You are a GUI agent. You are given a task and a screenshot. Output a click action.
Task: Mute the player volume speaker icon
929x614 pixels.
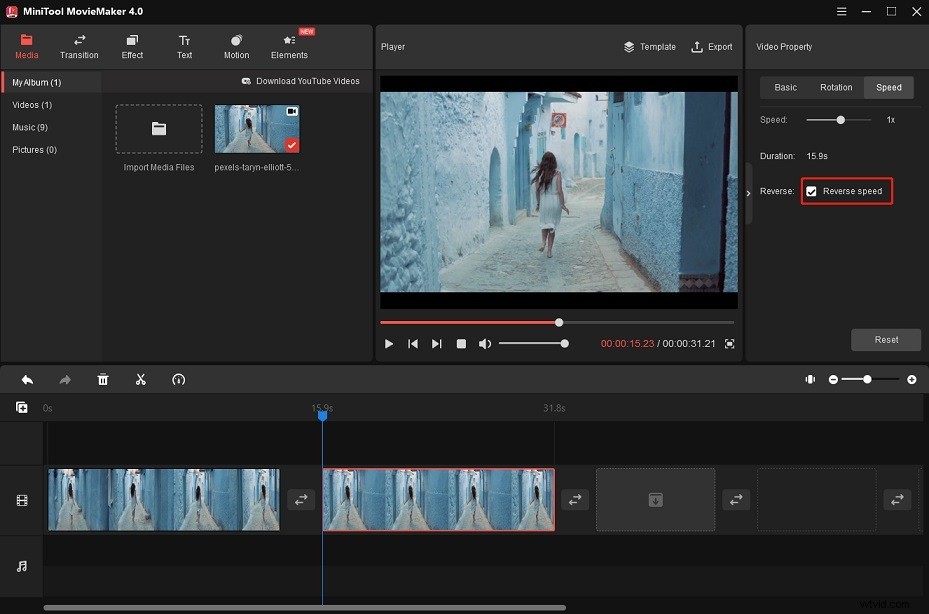(485, 344)
